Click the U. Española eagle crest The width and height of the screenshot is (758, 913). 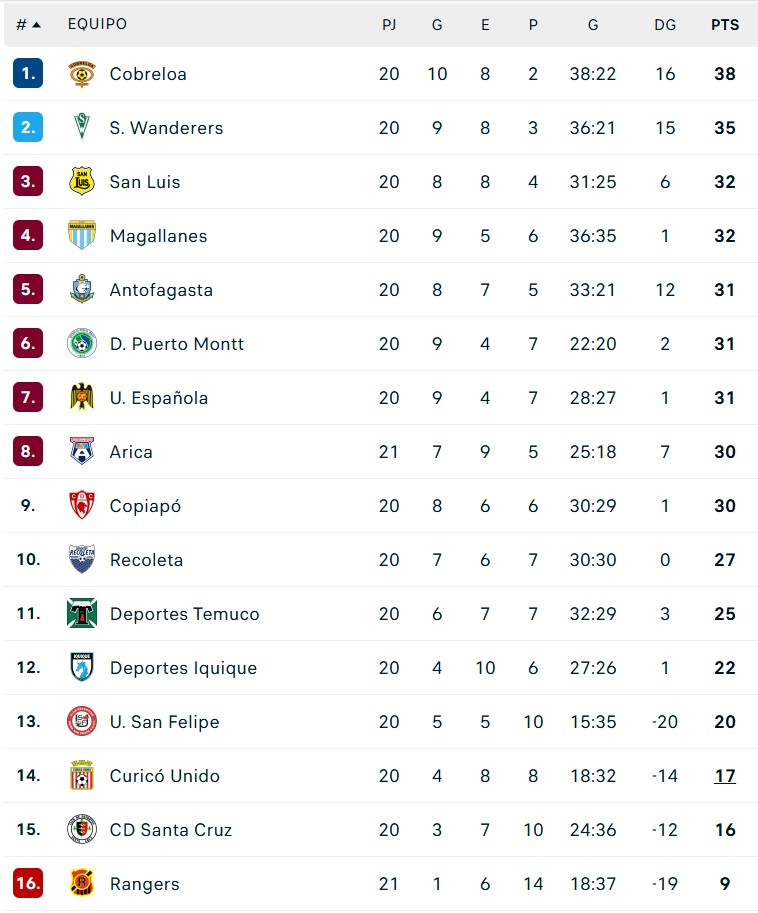pyautogui.click(x=82, y=398)
